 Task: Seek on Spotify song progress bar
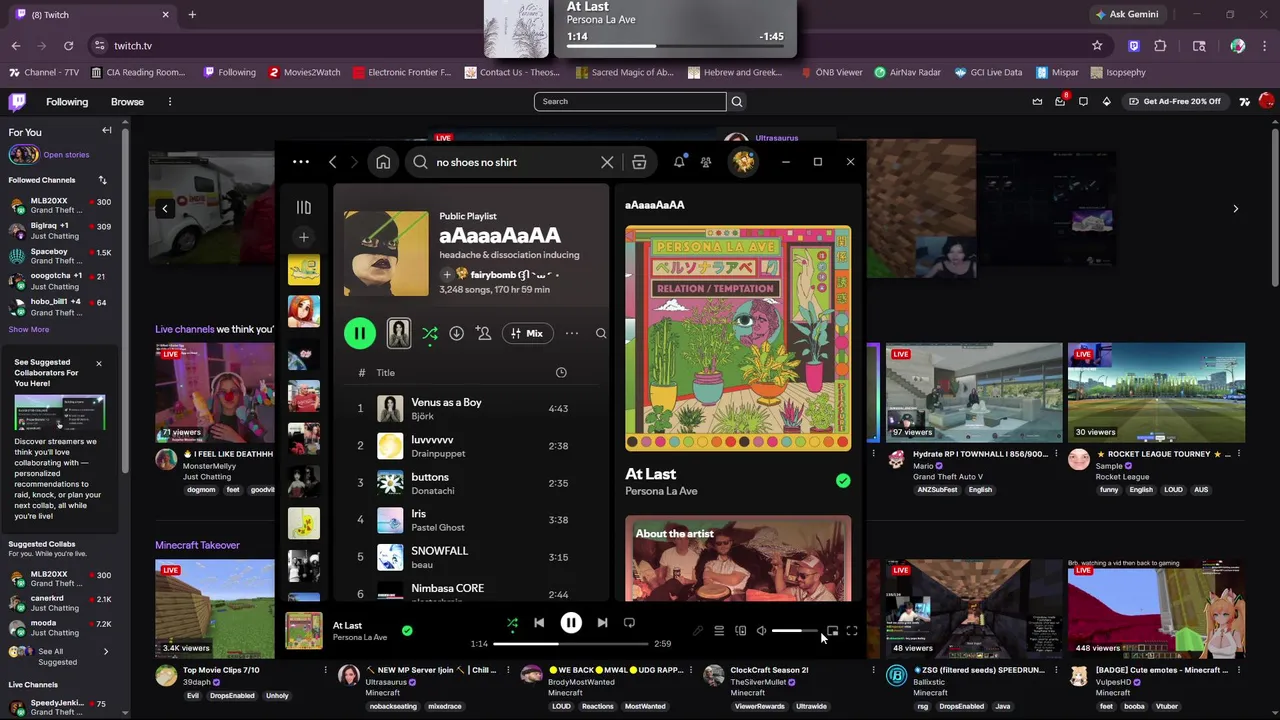click(571, 644)
